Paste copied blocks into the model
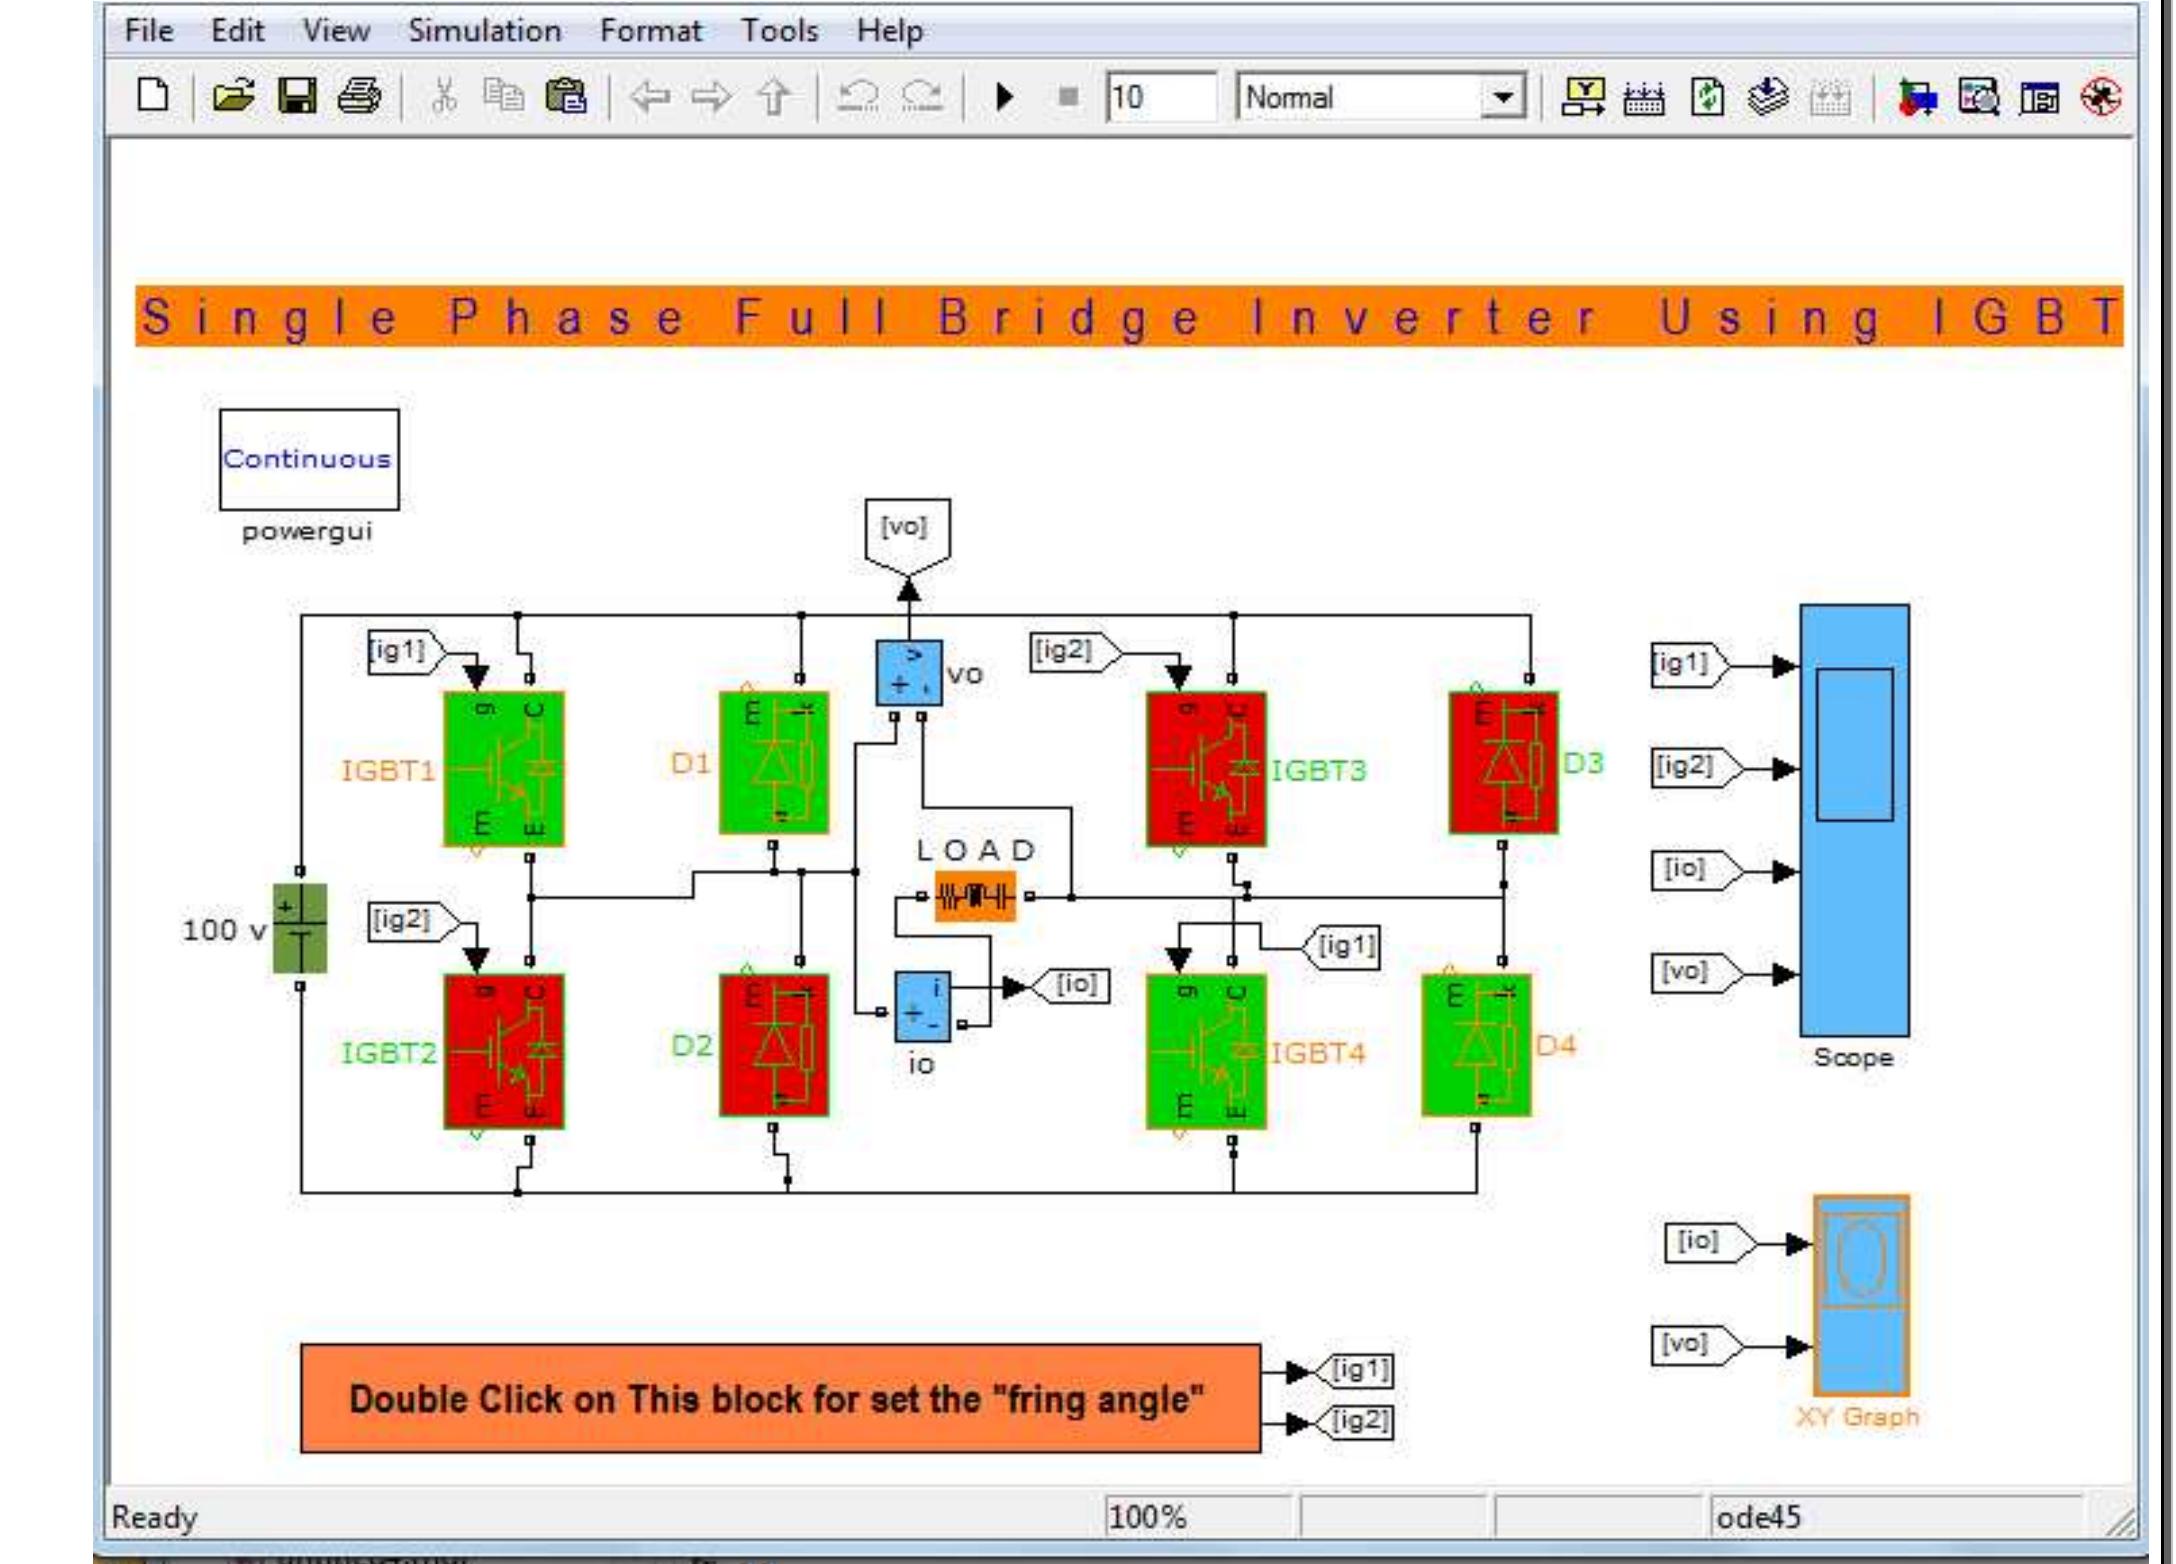The image size is (2176, 1564). point(566,97)
